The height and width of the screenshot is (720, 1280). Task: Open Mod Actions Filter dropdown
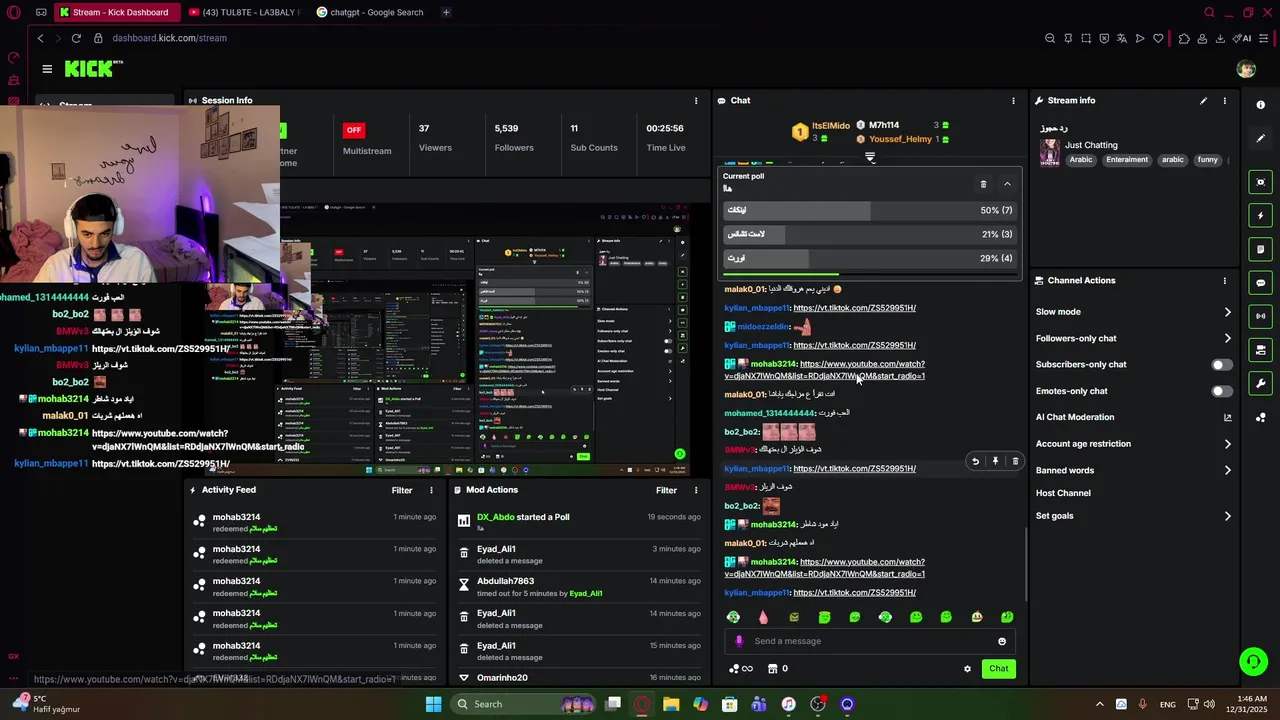click(x=666, y=490)
